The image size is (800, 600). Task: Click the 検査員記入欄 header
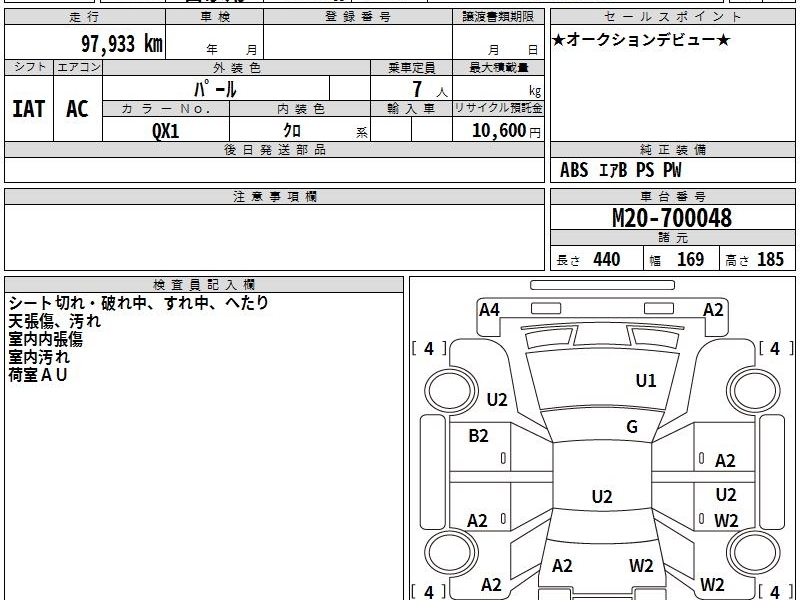[204, 285]
